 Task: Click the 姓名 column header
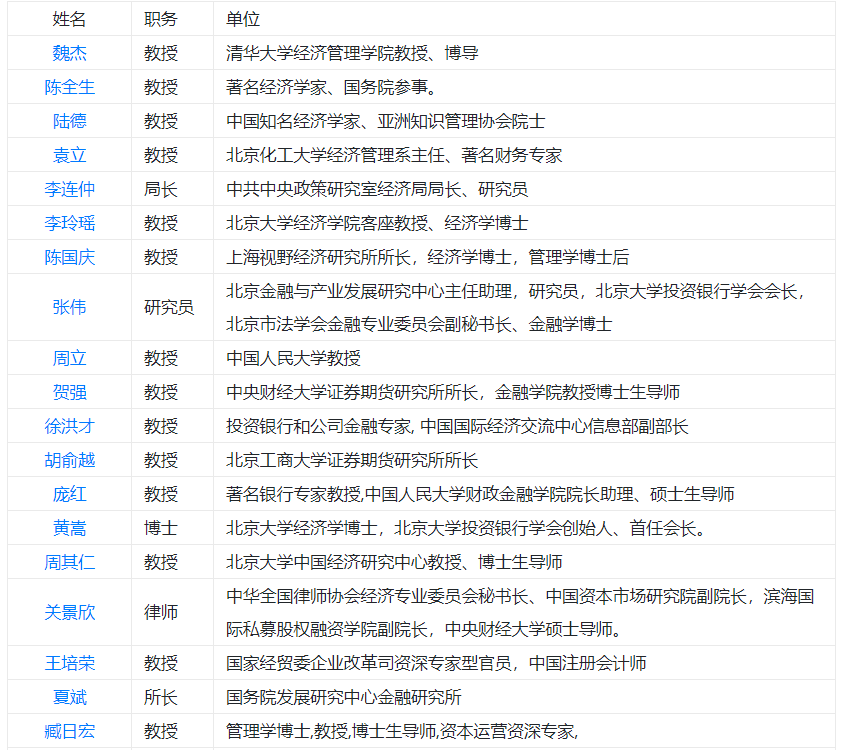coord(69,19)
